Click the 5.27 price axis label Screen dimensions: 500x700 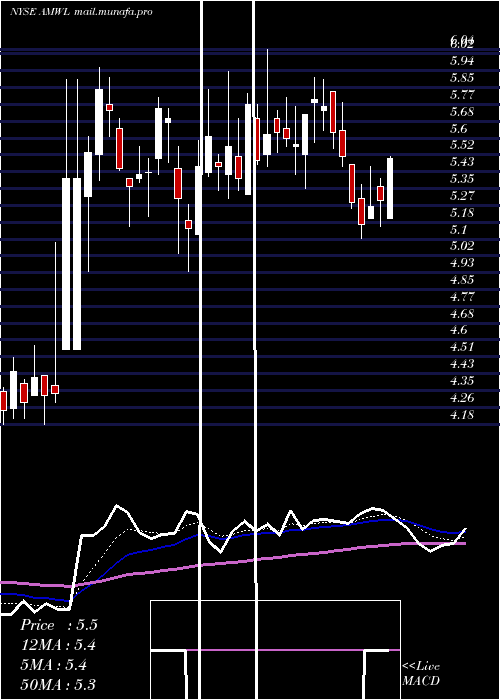click(x=462, y=196)
